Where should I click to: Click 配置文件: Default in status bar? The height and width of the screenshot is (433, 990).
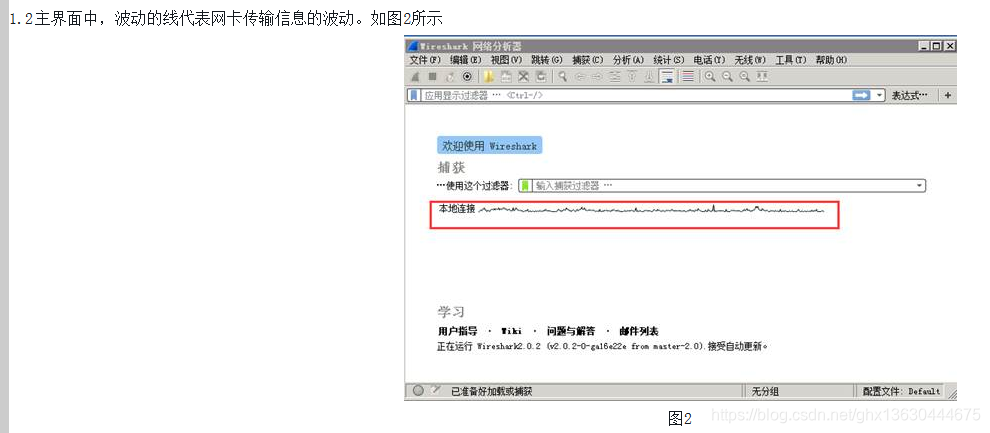(x=902, y=391)
